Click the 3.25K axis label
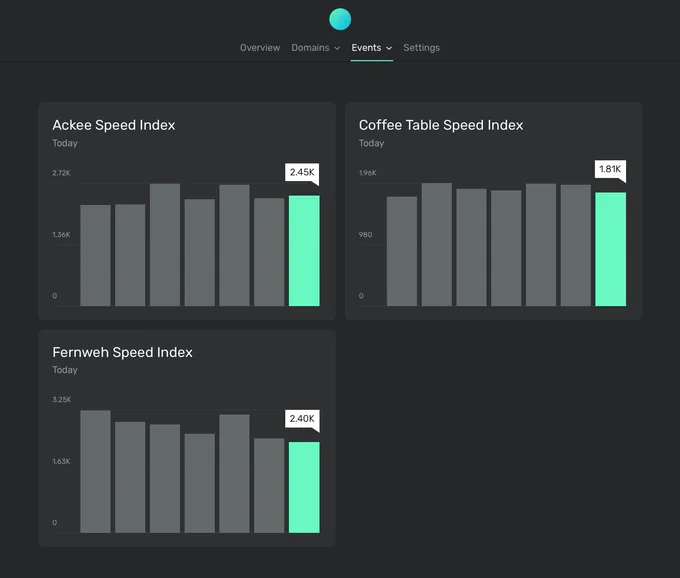The width and height of the screenshot is (680, 578). click(x=62, y=399)
